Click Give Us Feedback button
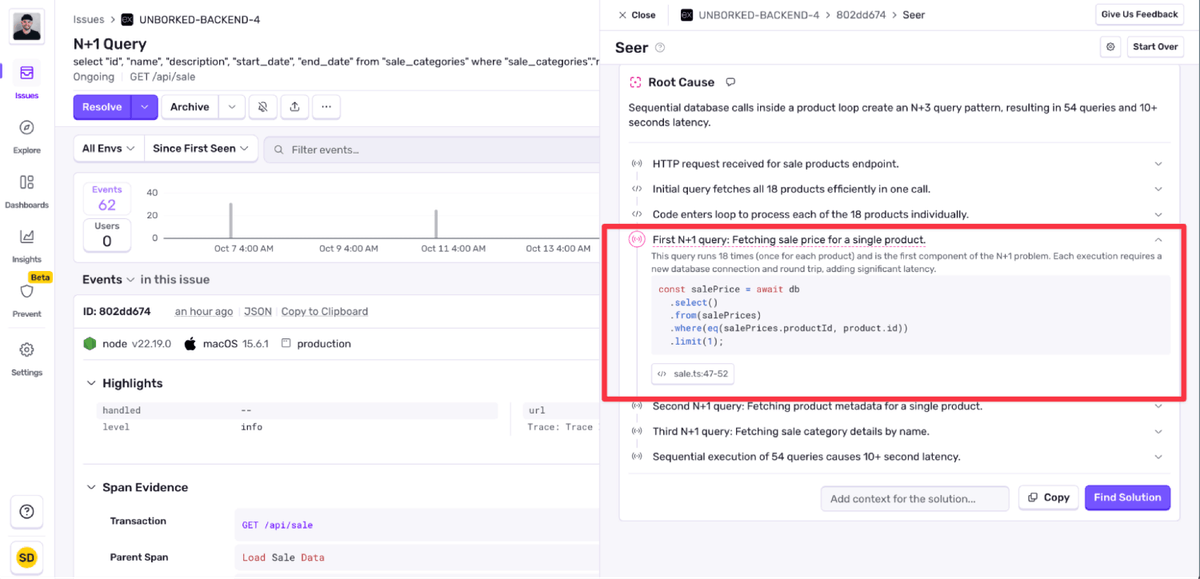The image size is (1200, 579). point(1139,14)
